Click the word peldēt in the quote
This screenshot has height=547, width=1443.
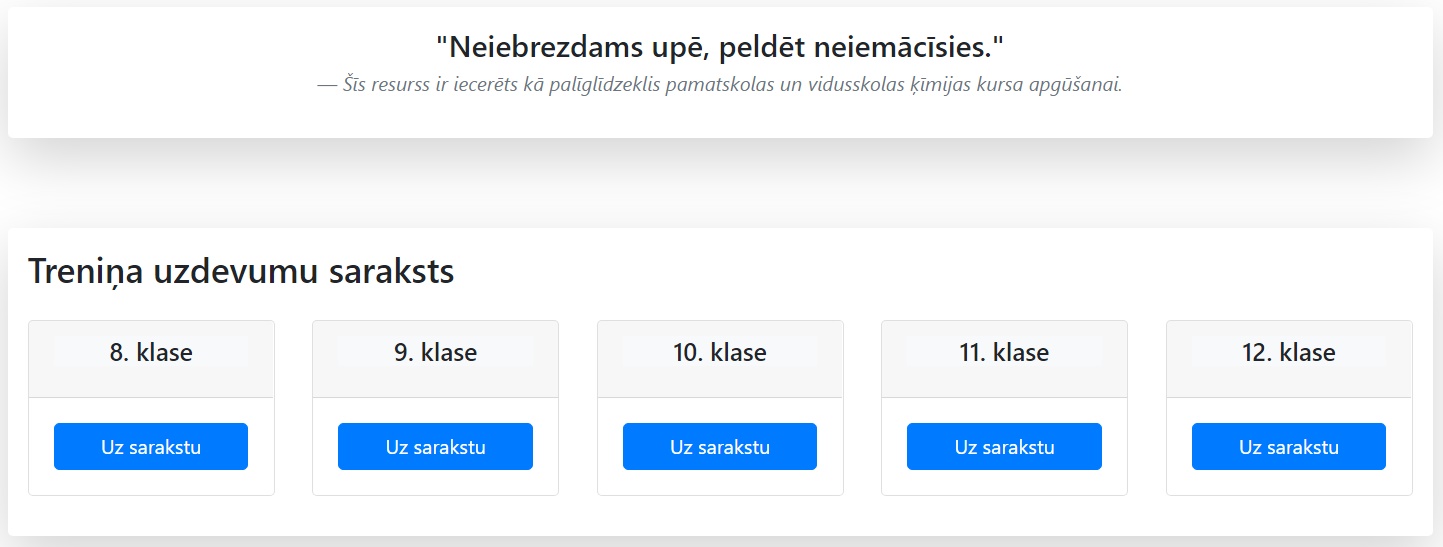click(x=760, y=46)
